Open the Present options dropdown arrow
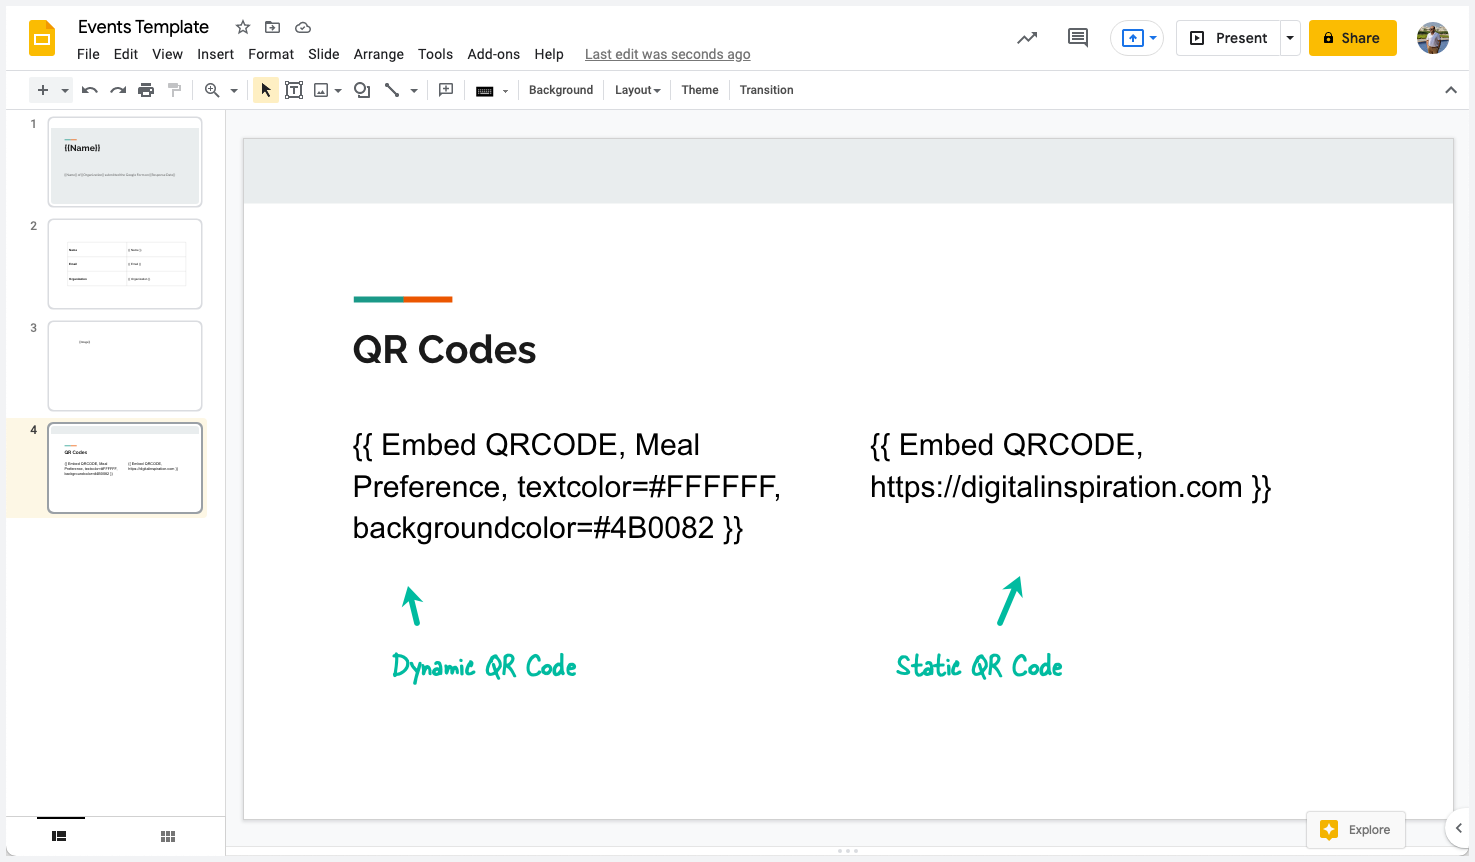The image size is (1475, 862). click(x=1289, y=37)
